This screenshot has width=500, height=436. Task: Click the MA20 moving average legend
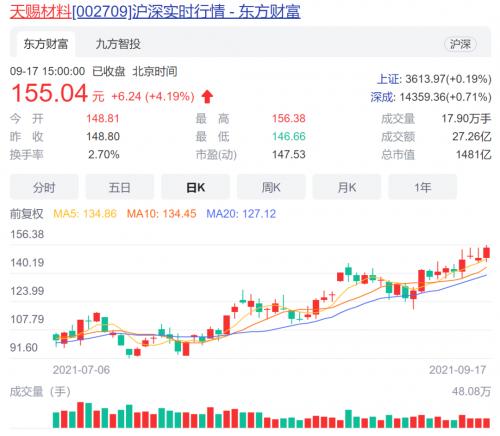(241, 214)
